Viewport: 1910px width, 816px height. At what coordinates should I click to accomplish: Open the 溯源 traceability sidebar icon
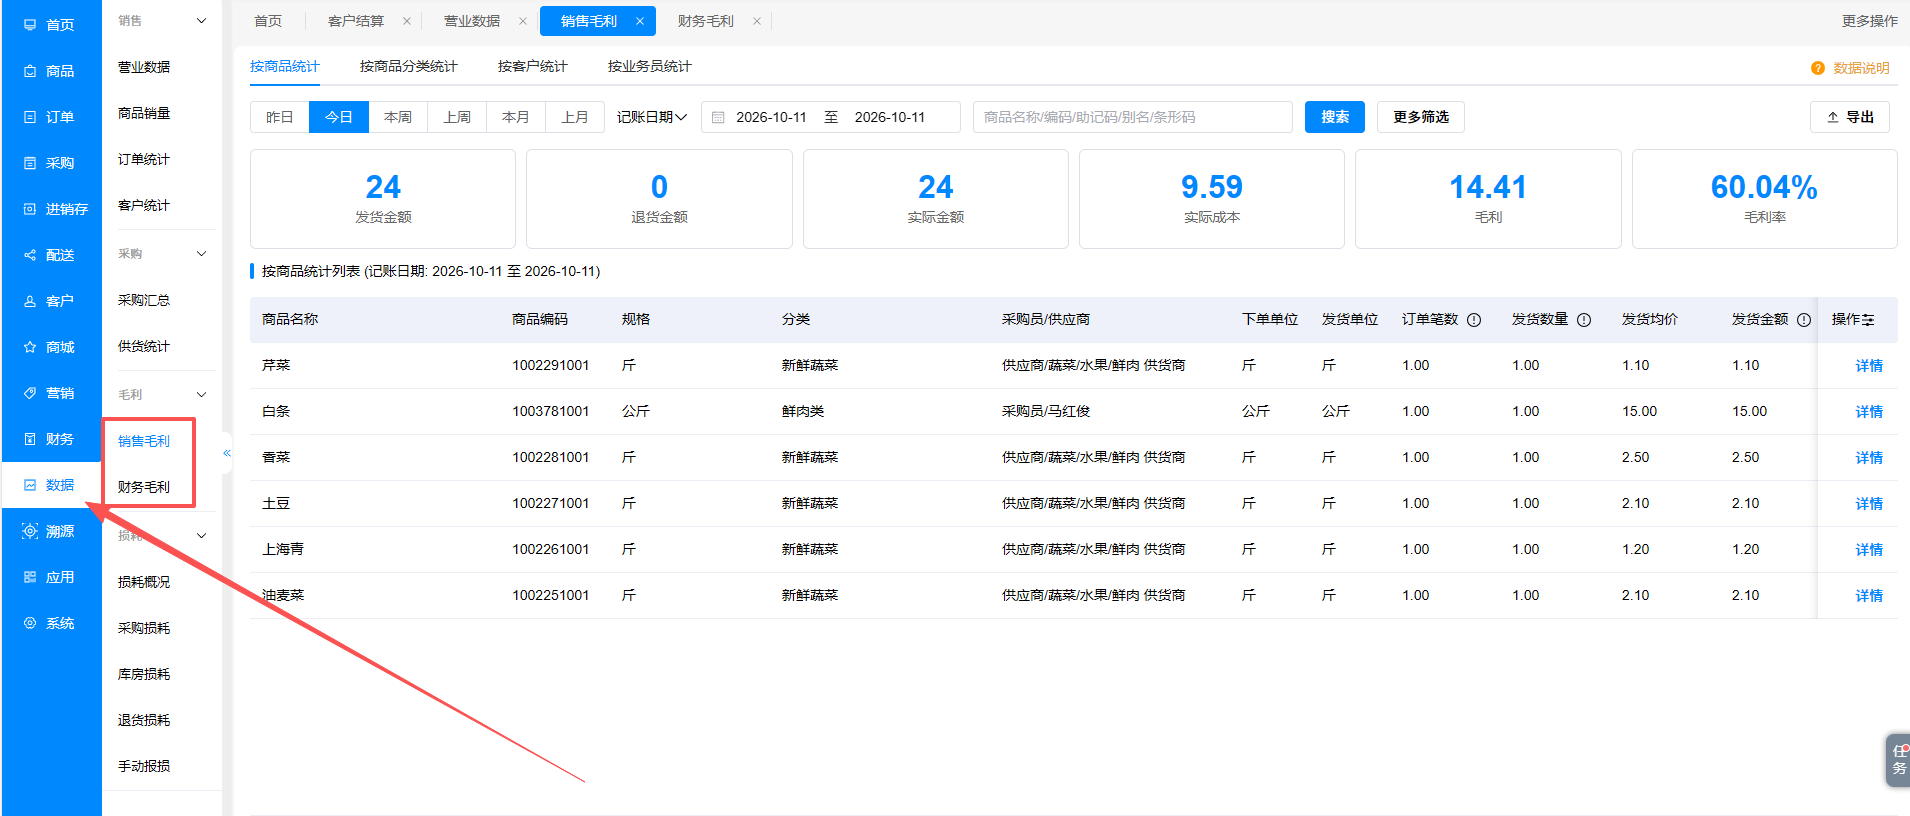tap(30, 531)
